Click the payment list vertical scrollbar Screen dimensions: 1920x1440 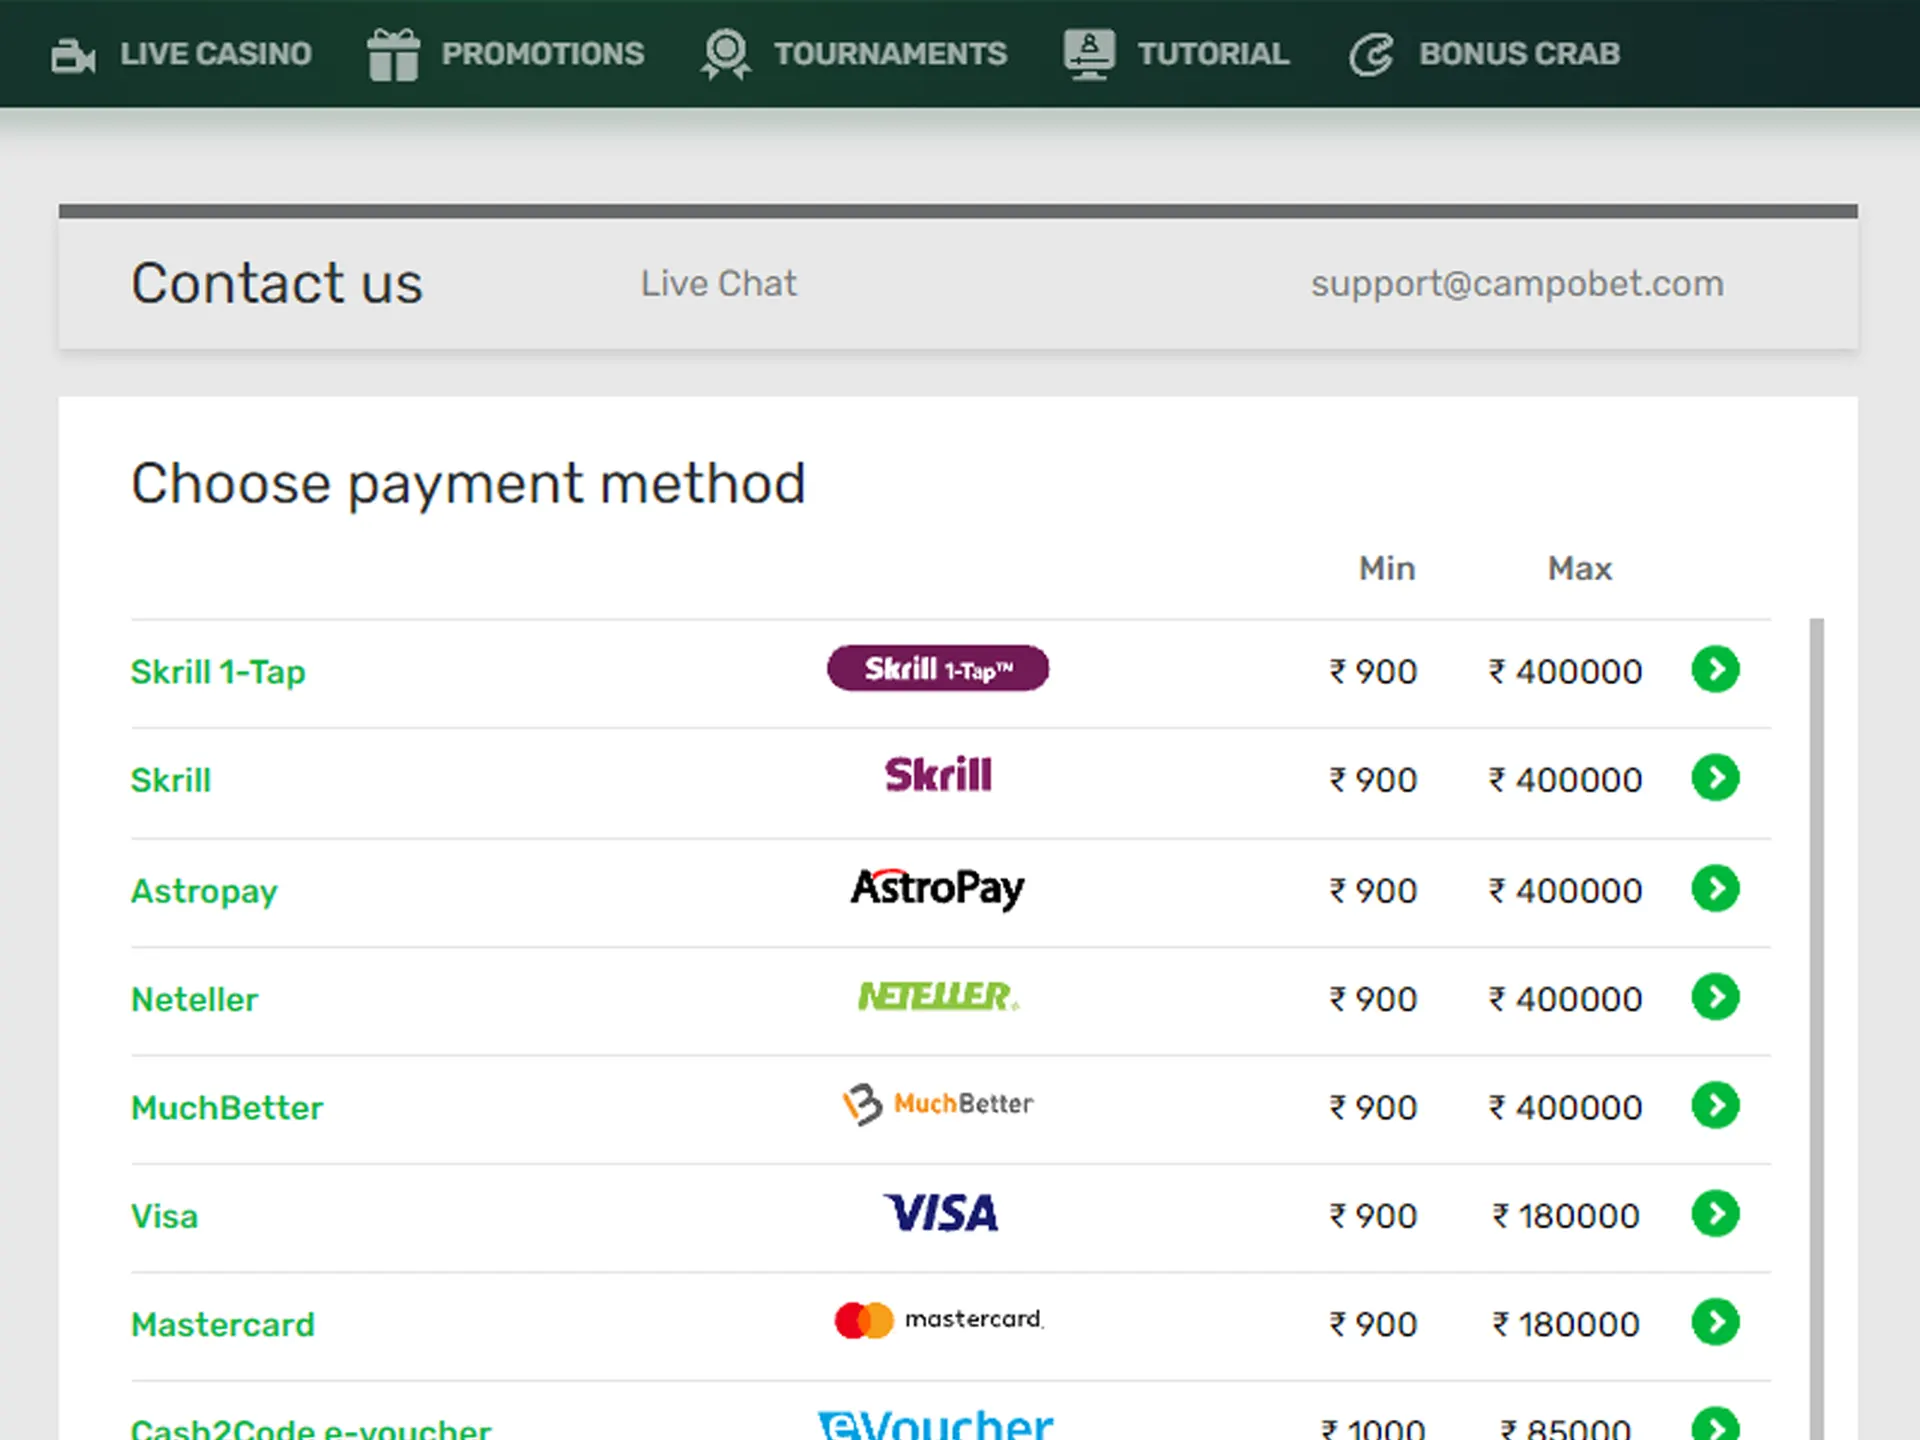coord(1817,1029)
